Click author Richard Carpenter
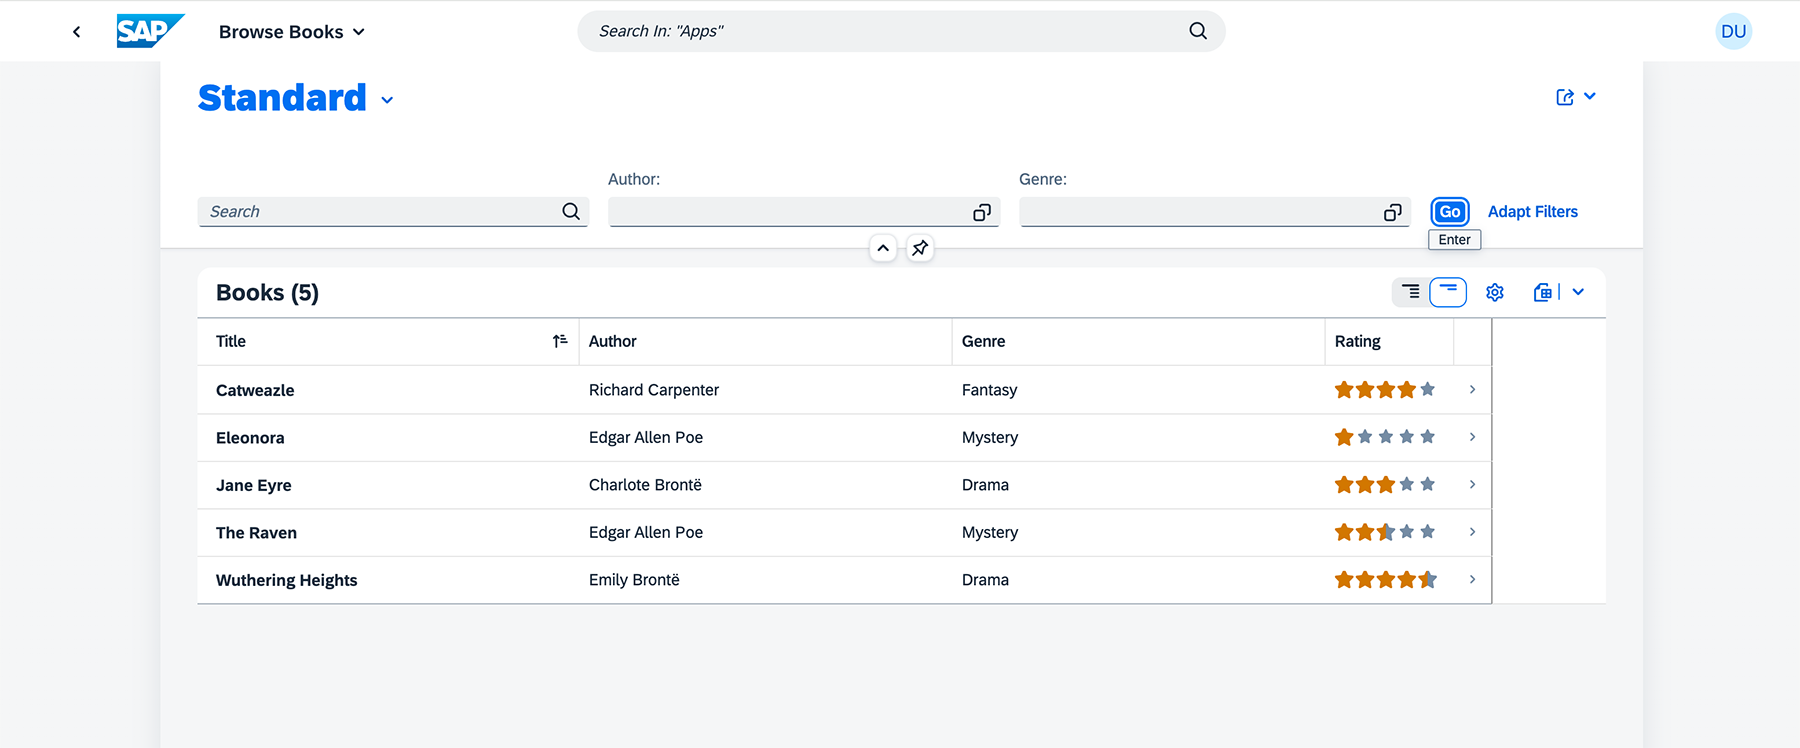Image resolution: width=1800 pixels, height=748 pixels. [x=654, y=390]
